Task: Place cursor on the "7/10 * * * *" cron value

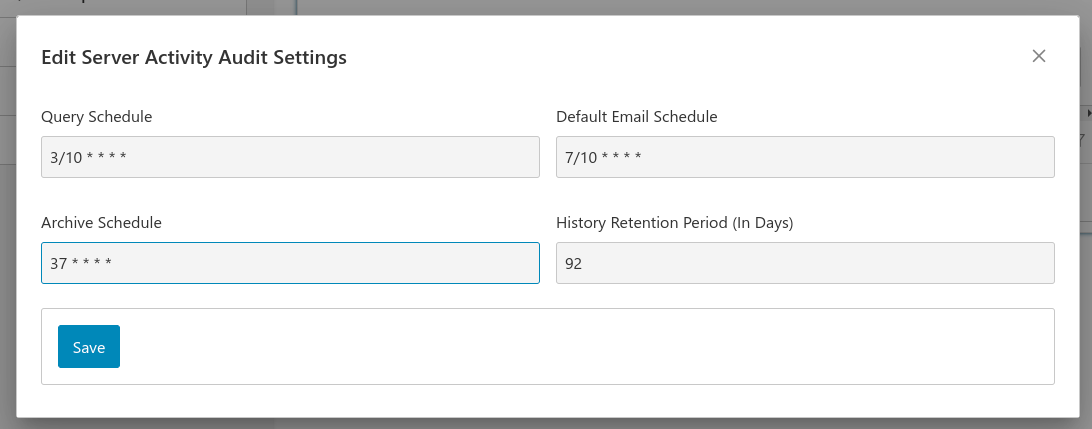Action: tap(603, 157)
